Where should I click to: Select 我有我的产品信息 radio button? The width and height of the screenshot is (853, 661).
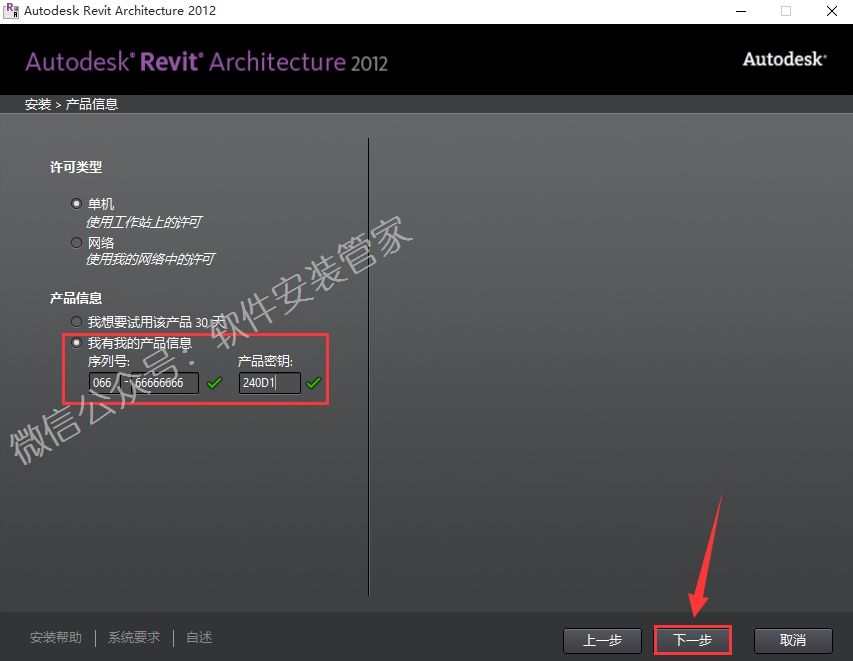coord(77,343)
